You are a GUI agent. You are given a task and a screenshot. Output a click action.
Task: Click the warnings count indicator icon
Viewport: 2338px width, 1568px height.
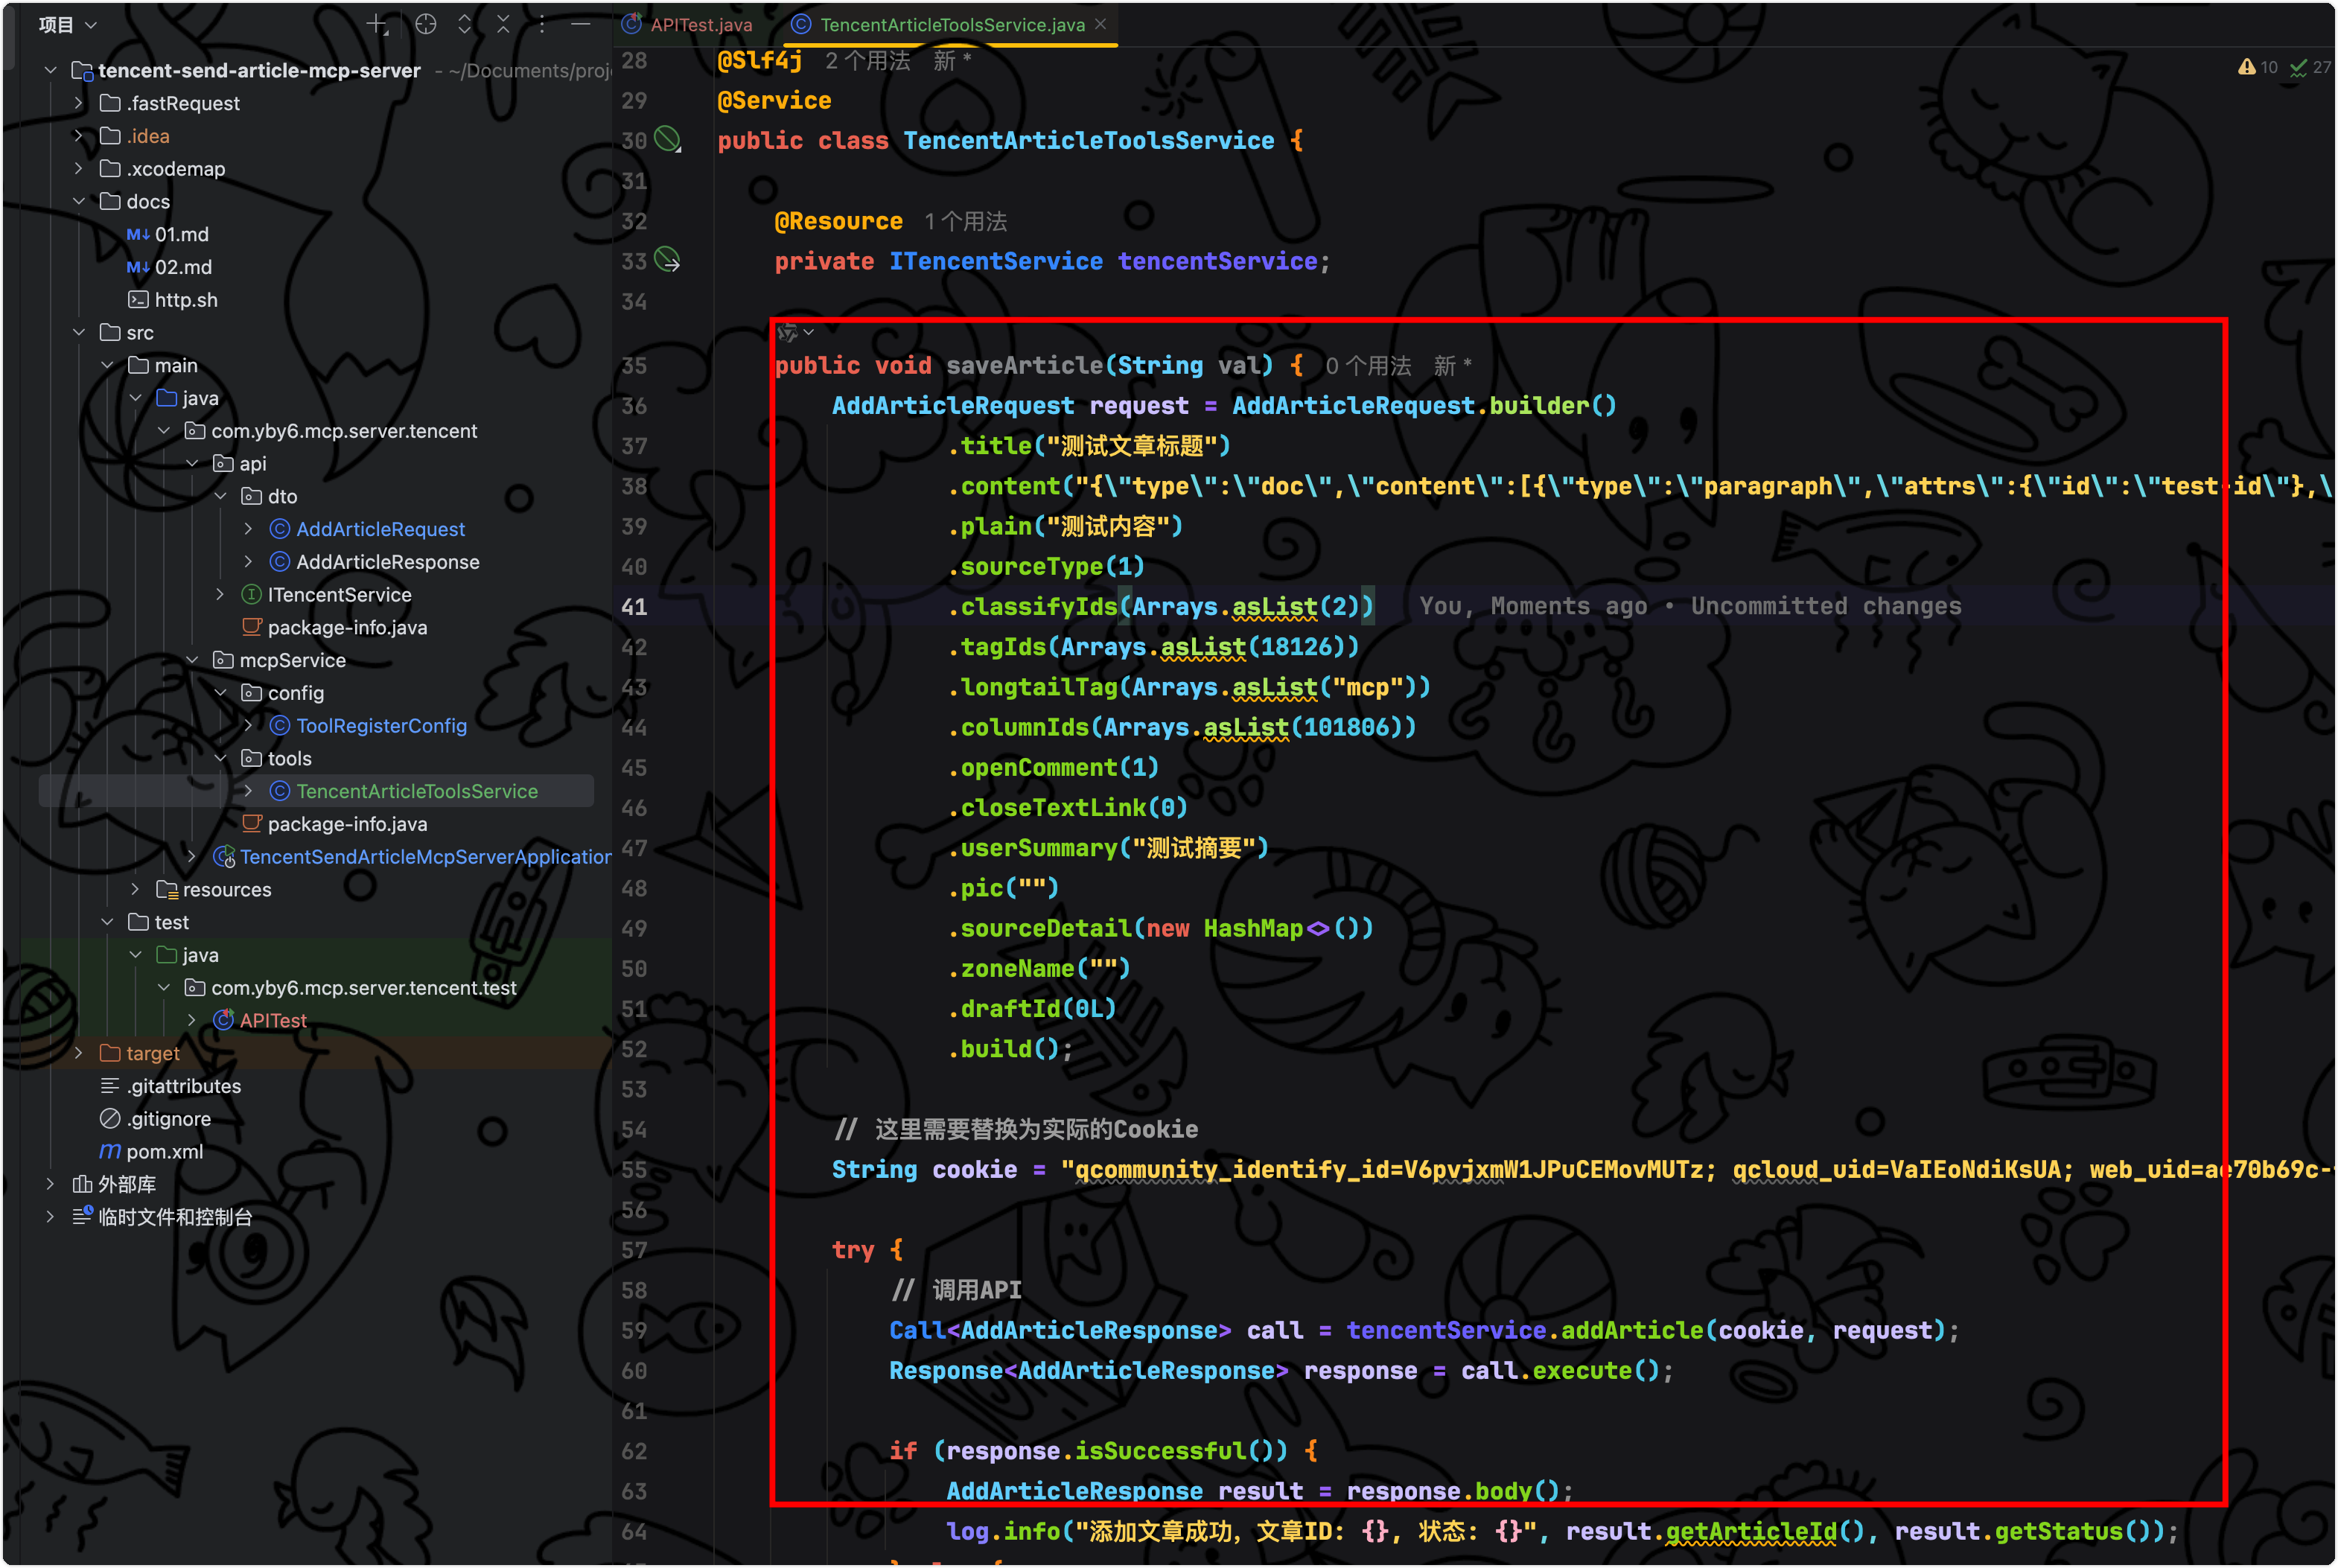(2248, 67)
